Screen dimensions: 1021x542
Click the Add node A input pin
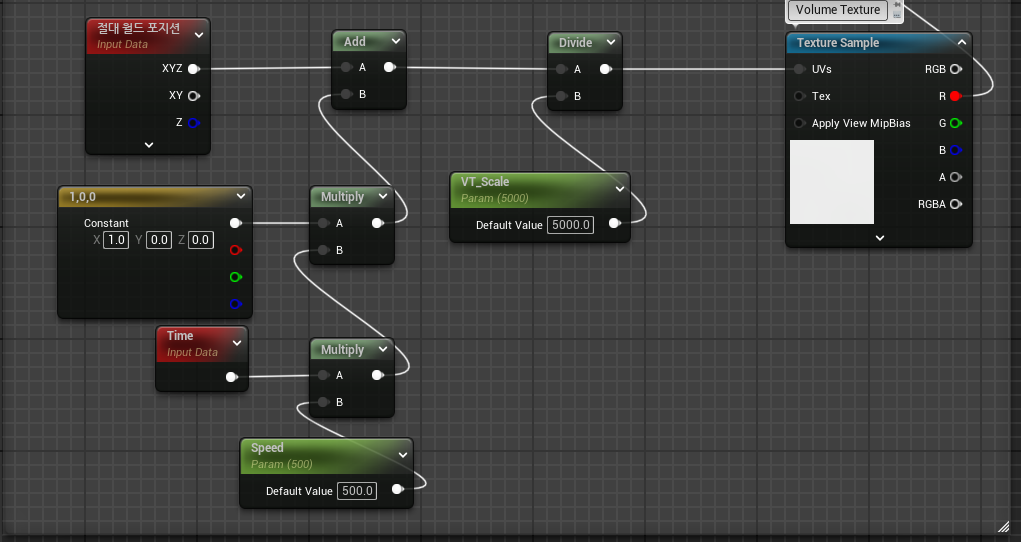[346, 67]
